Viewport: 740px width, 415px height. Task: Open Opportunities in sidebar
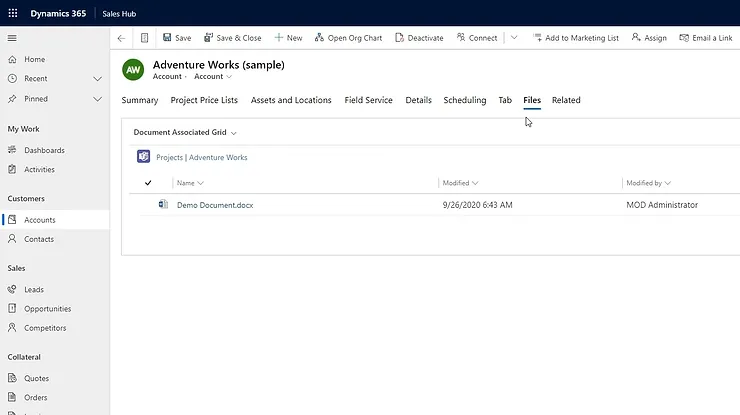(55, 308)
